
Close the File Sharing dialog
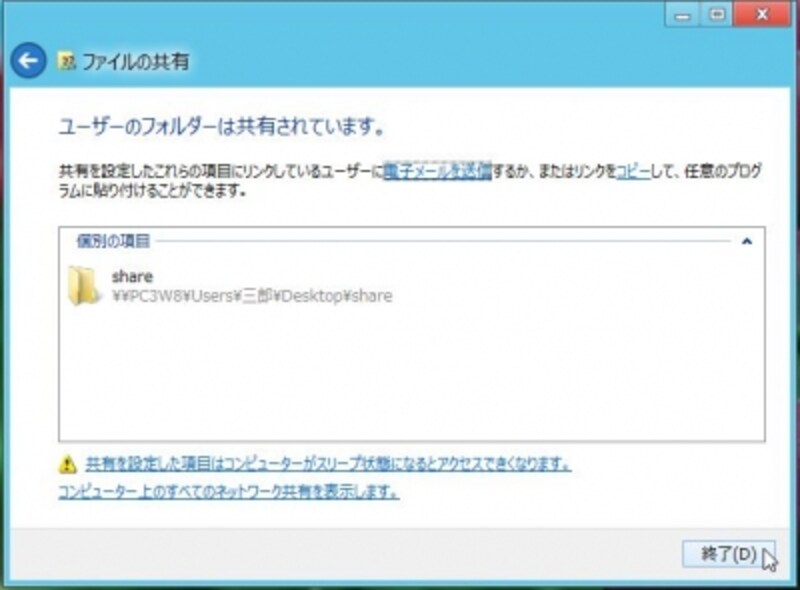tap(760, 12)
